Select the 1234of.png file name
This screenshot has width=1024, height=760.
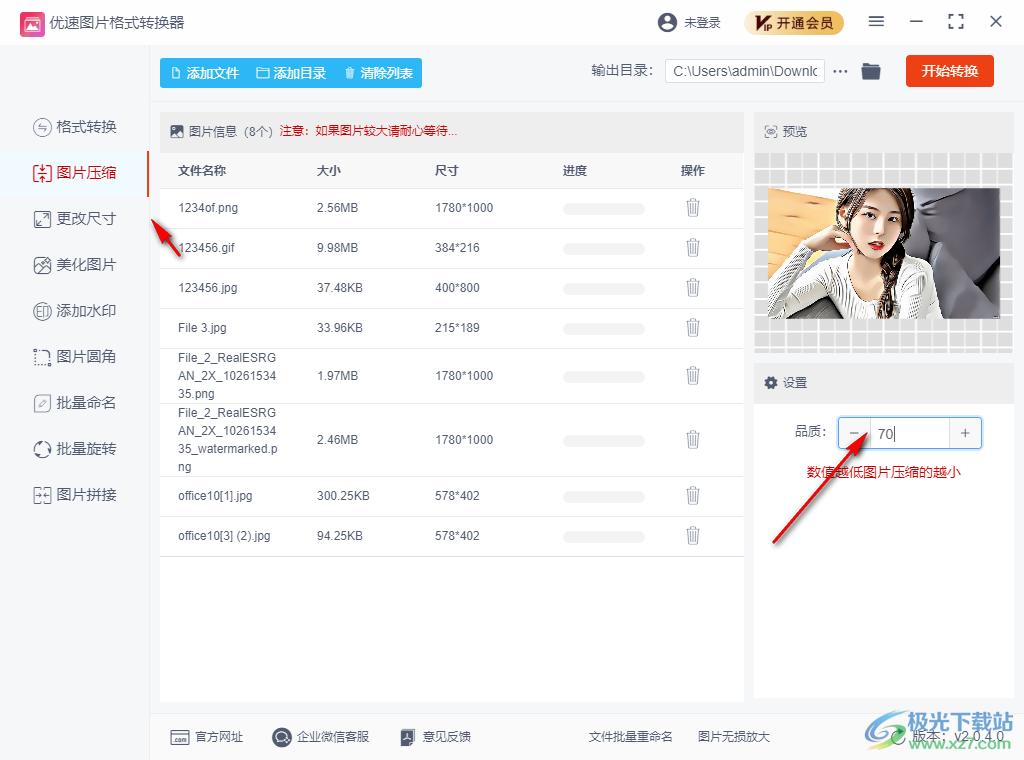[208, 208]
